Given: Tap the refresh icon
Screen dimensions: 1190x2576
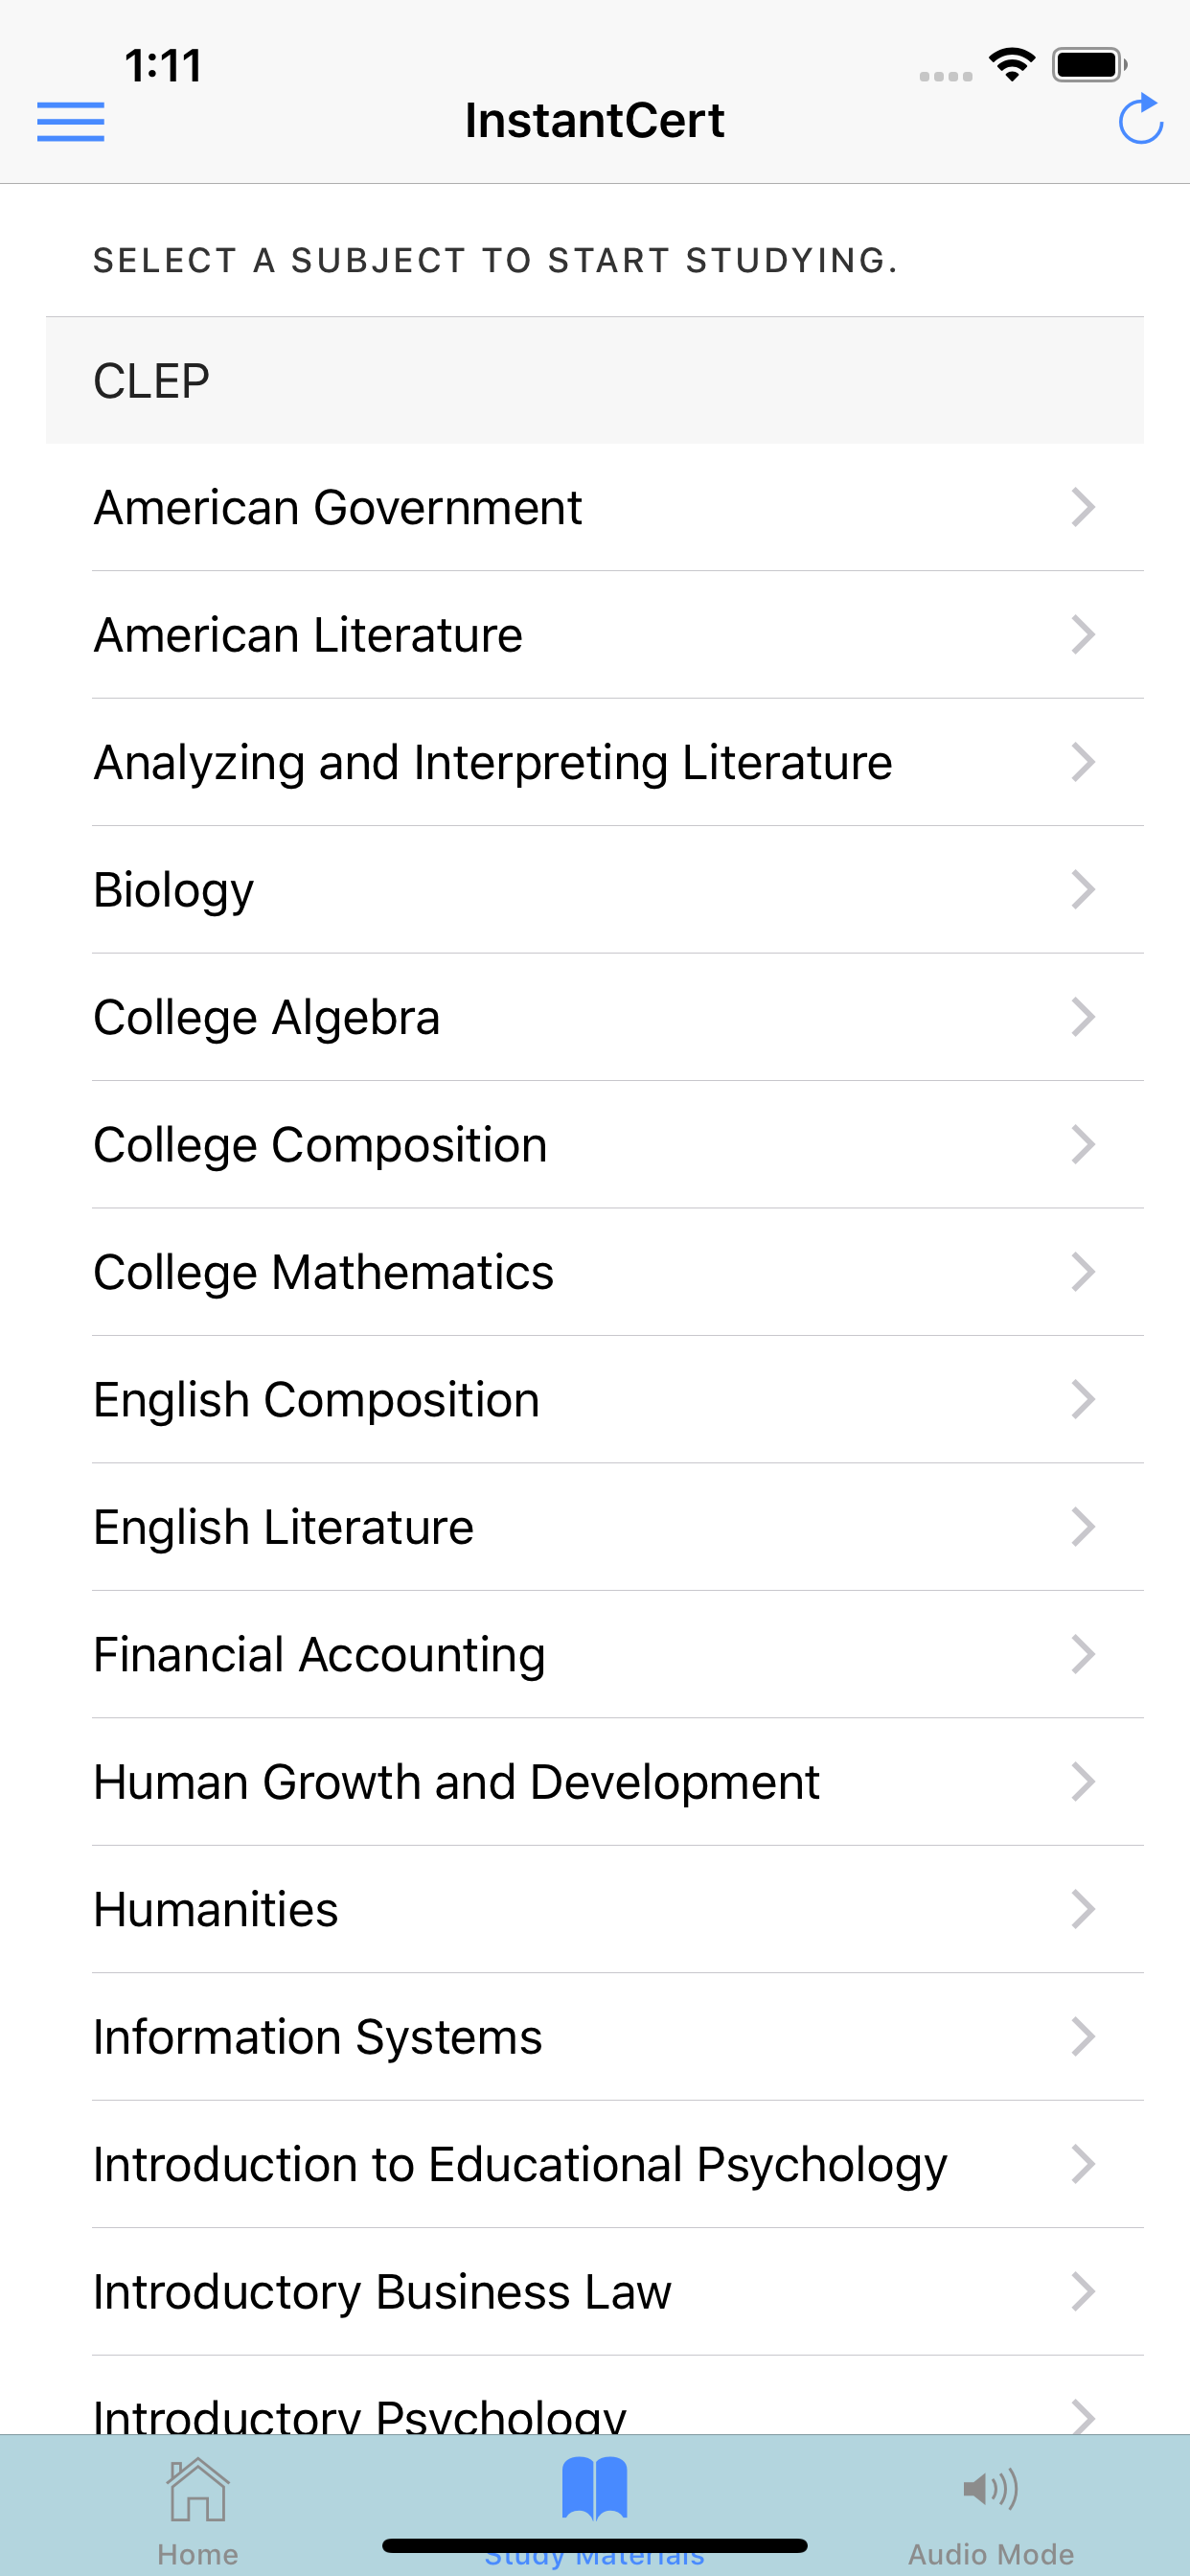Looking at the screenshot, I should click(x=1139, y=120).
